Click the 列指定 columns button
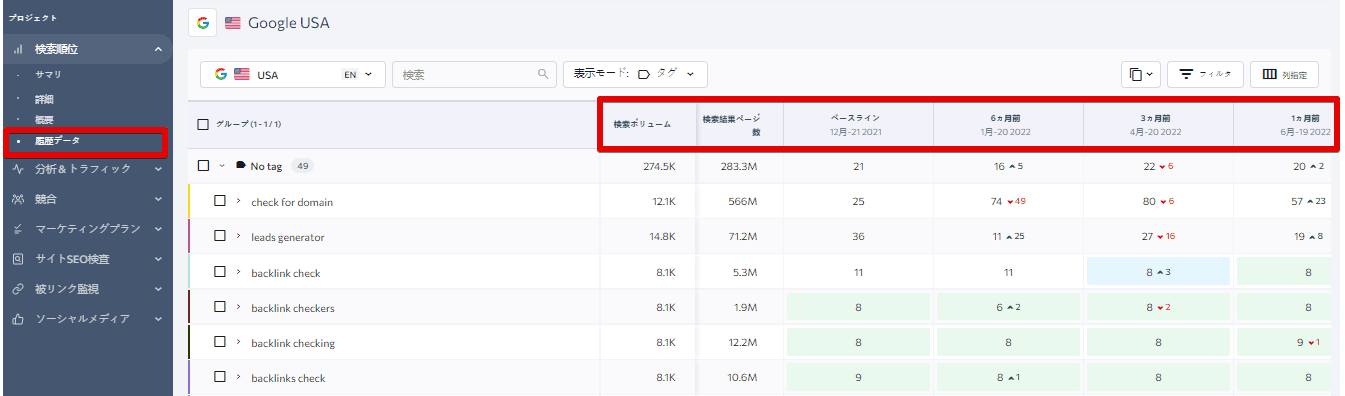 (x=1284, y=74)
